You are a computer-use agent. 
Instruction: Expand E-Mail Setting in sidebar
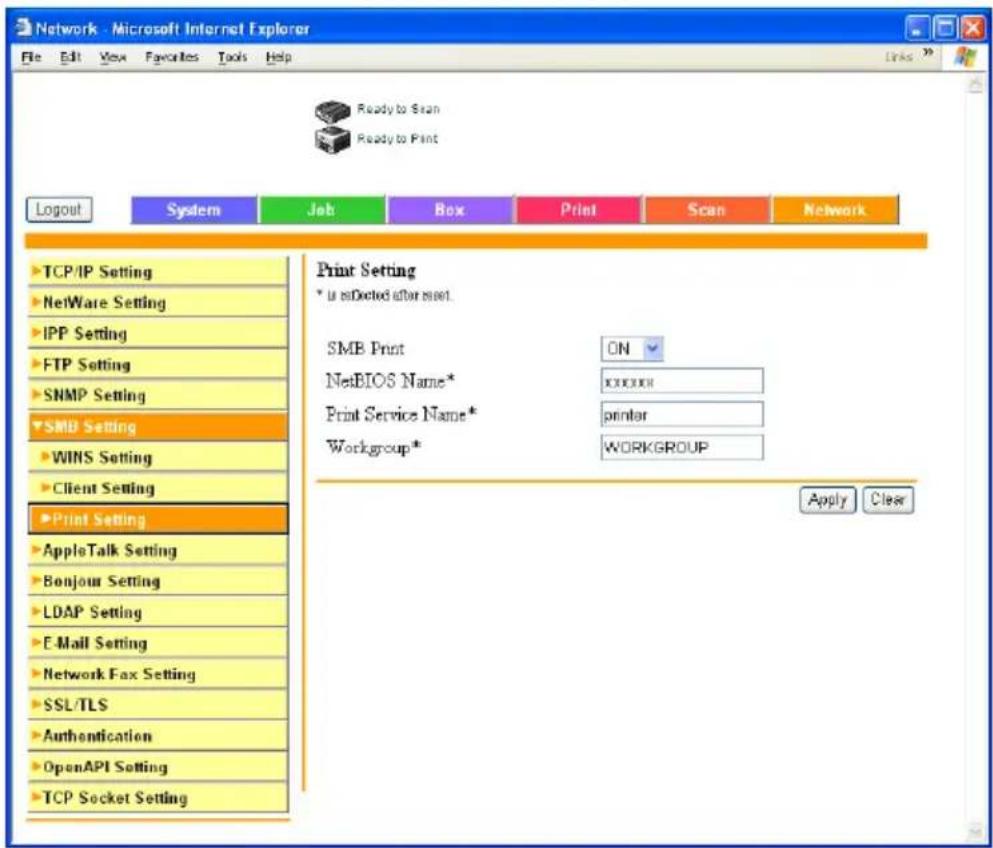pos(158,643)
